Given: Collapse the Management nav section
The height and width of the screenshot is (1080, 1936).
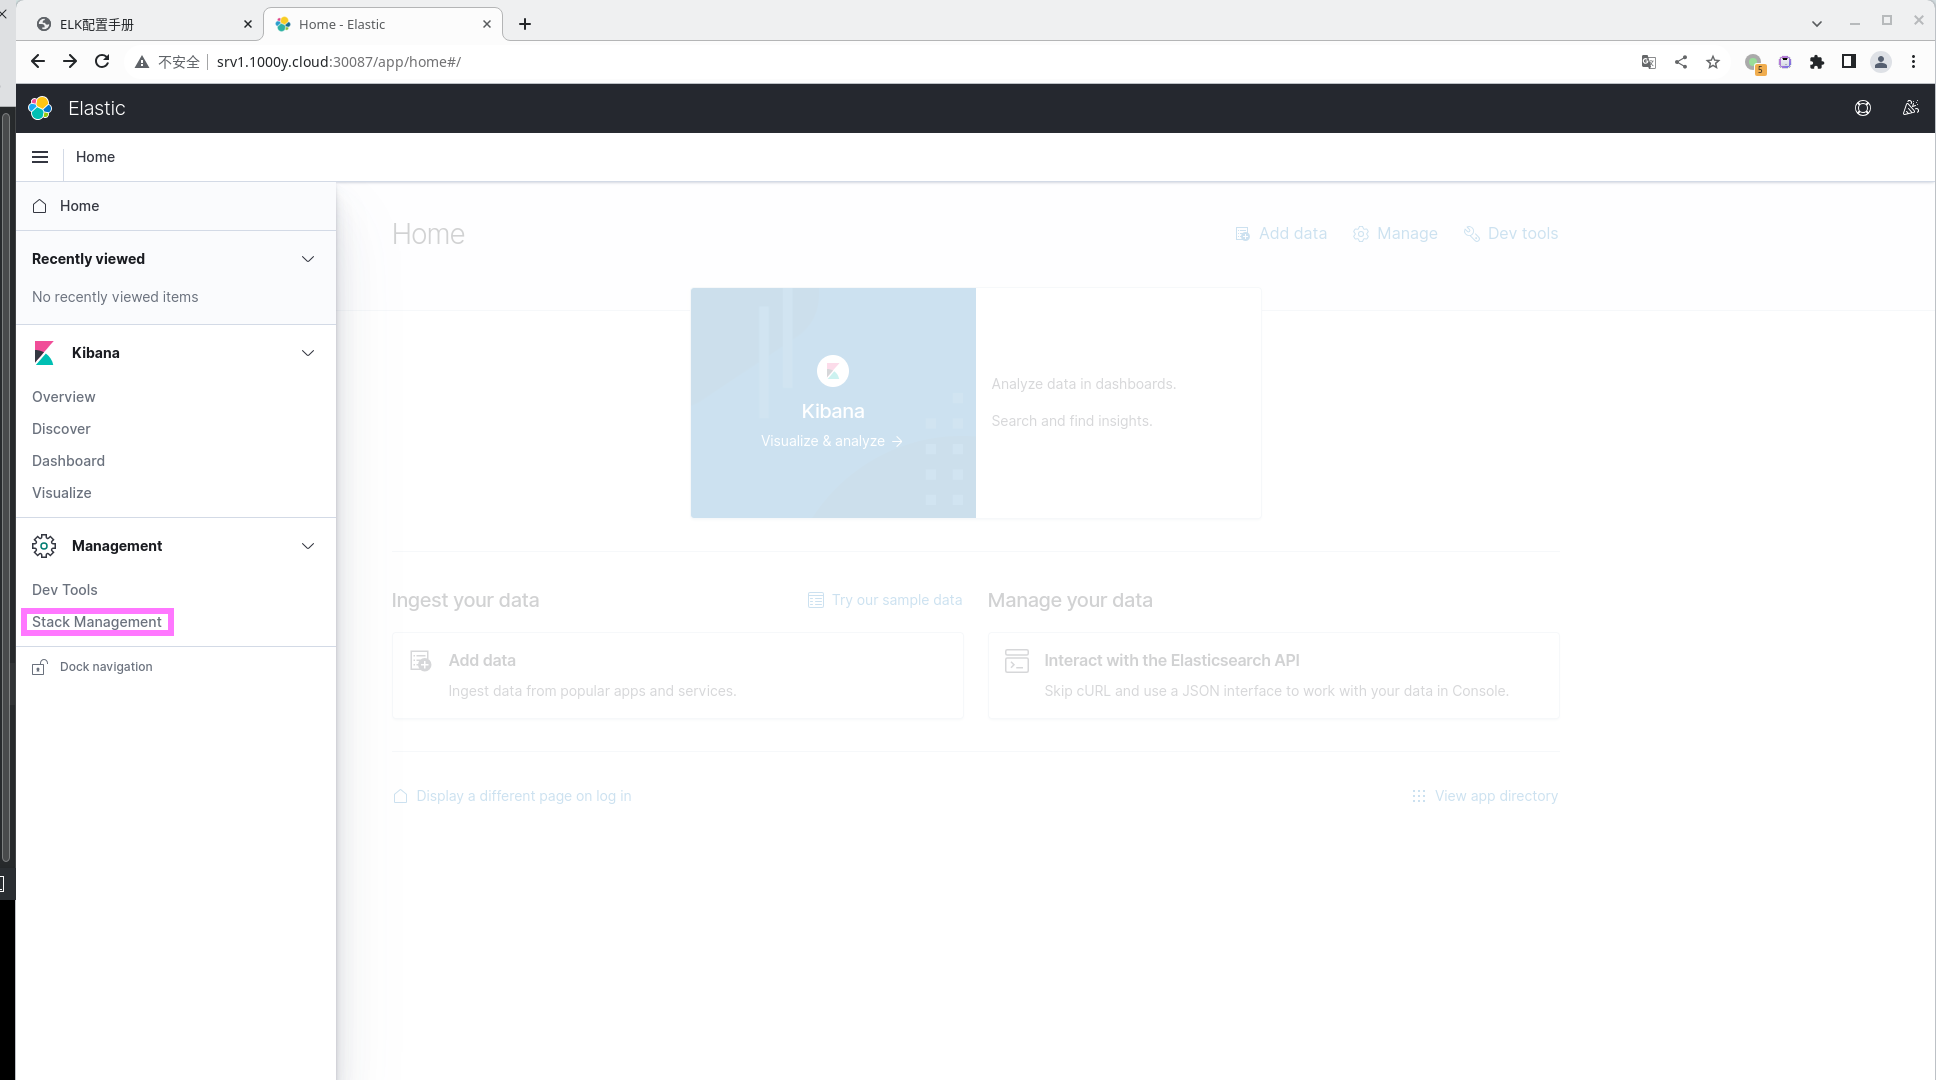Looking at the screenshot, I should 308,546.
